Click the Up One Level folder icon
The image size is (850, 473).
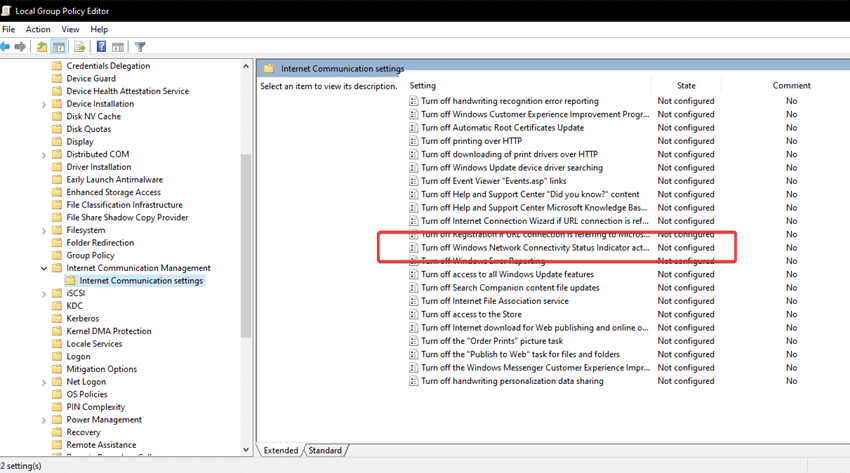coord(42,47)
